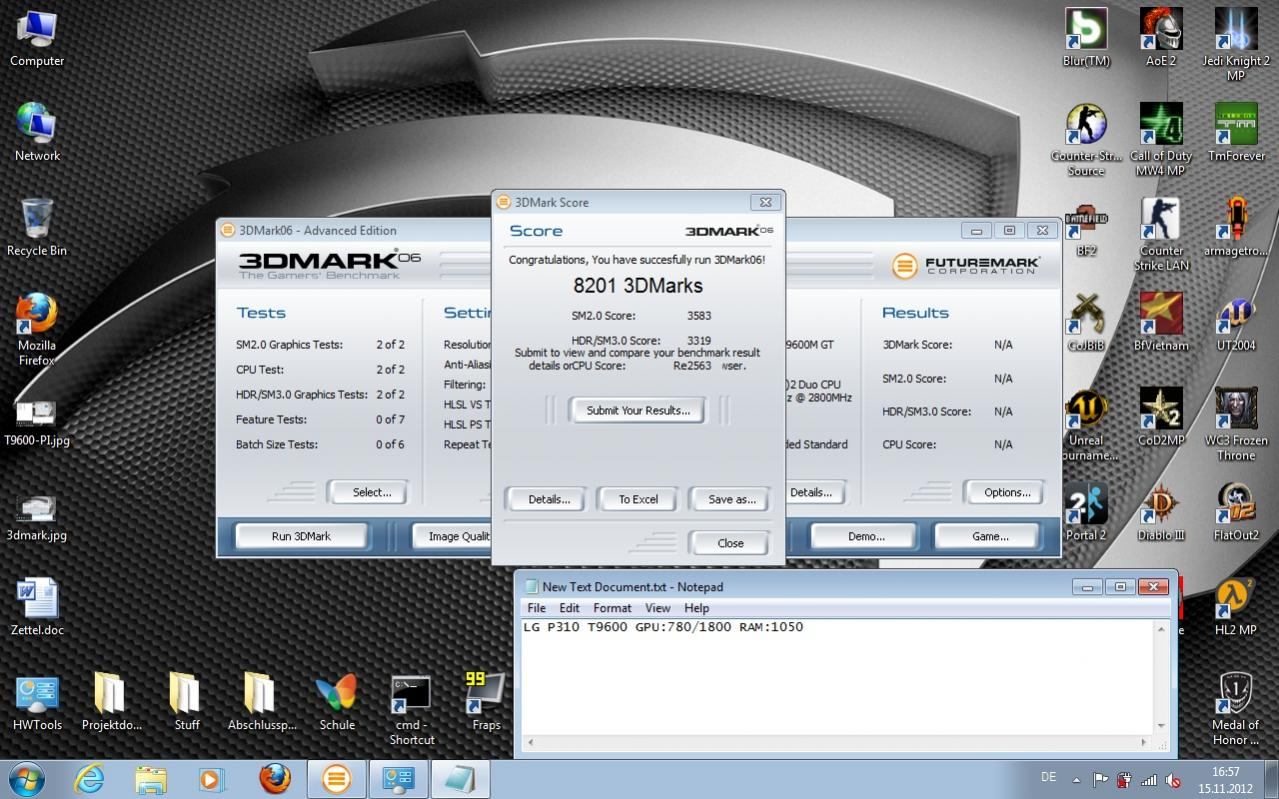Viewport: 1279px width, 799px height.
Task: Open Windows Media Player from taskbar
Action: (212, 779)
